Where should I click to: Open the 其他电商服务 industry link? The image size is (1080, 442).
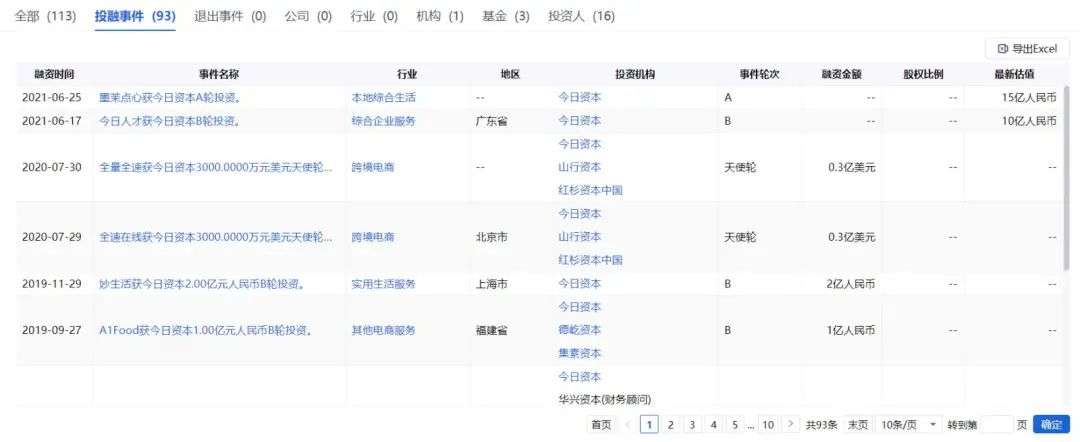pyautogui.click(x=384, y=330)
